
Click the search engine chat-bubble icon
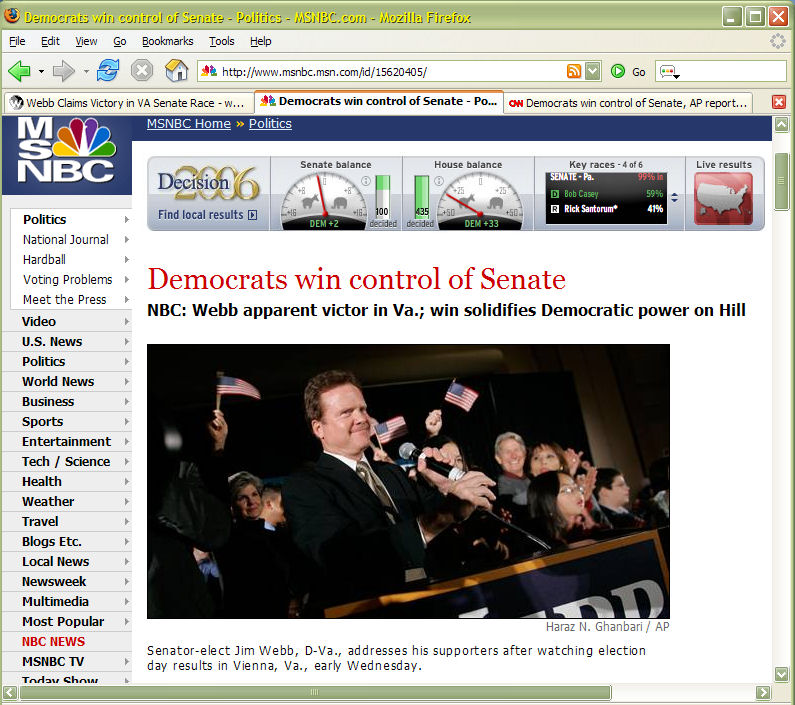click(x=669, y=72)
